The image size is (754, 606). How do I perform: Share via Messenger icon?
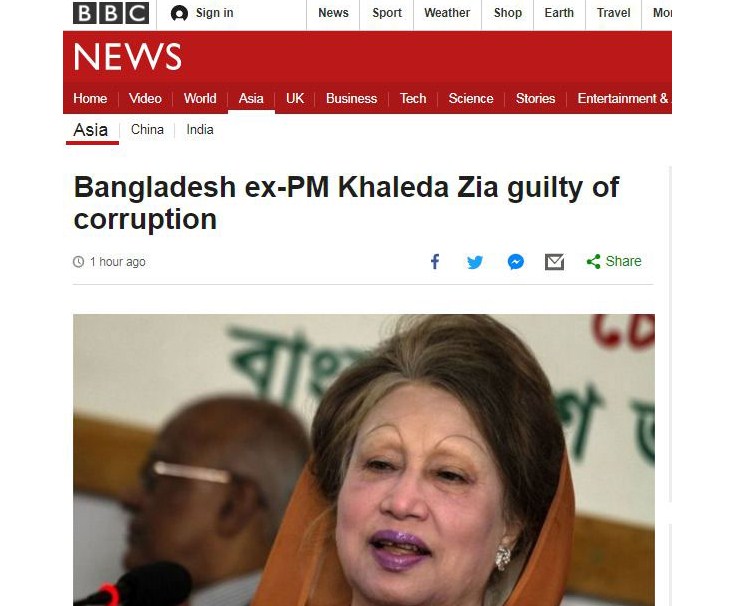coord(515,262)
